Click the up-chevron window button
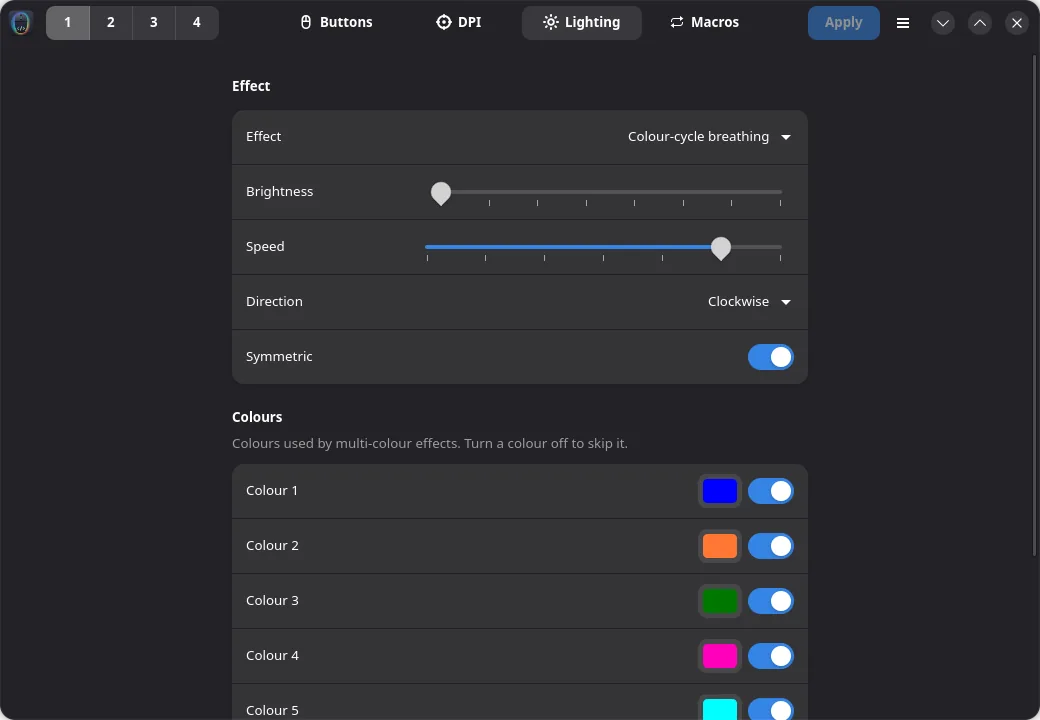 point(980,23)
